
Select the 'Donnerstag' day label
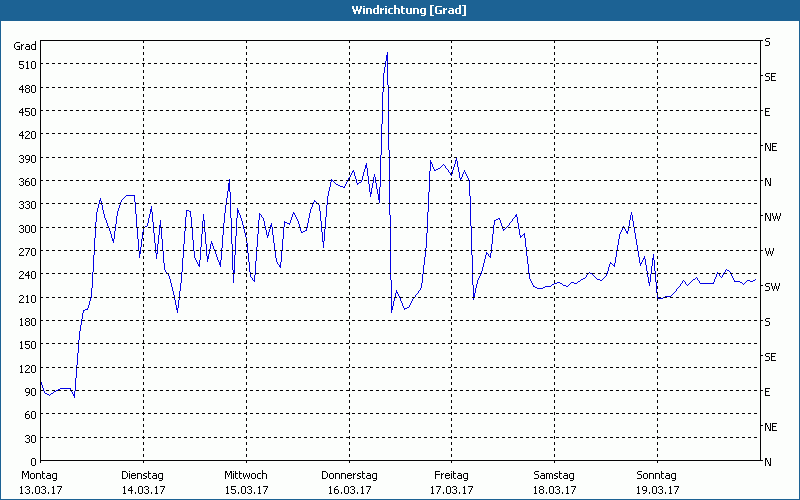coord(349,476)
